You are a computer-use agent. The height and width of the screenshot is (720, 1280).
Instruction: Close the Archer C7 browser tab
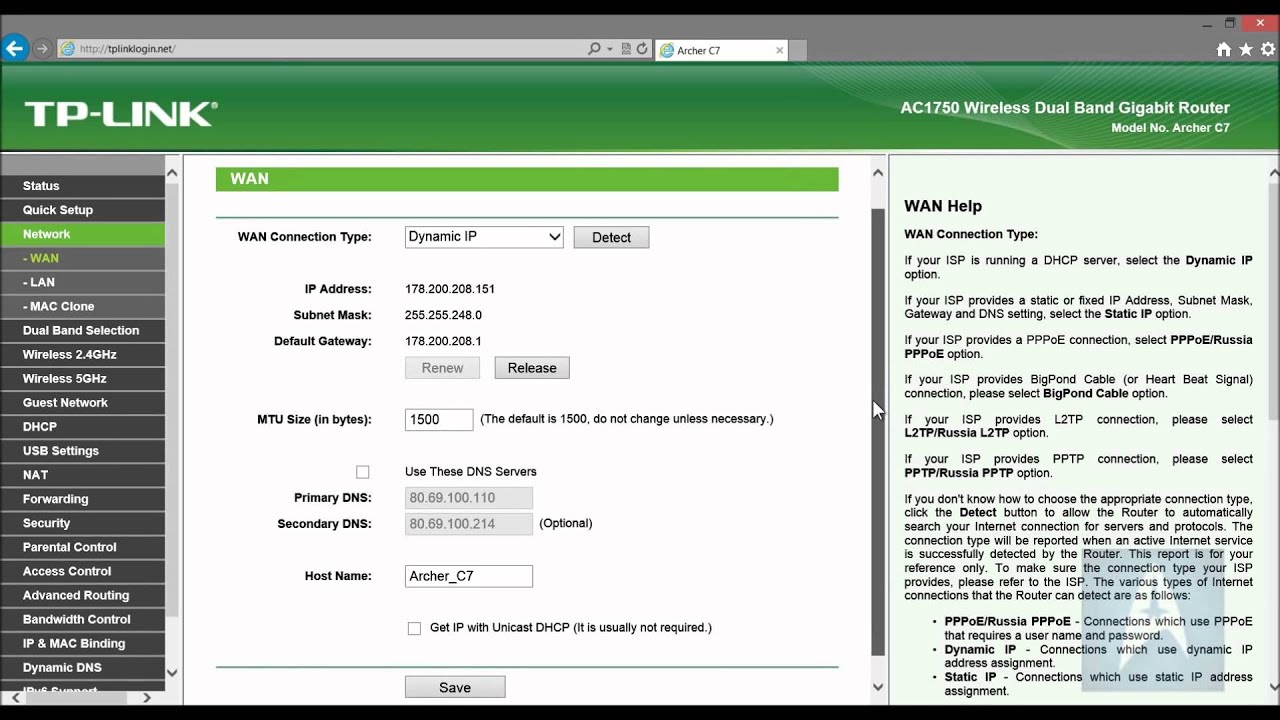click(780, 50)
